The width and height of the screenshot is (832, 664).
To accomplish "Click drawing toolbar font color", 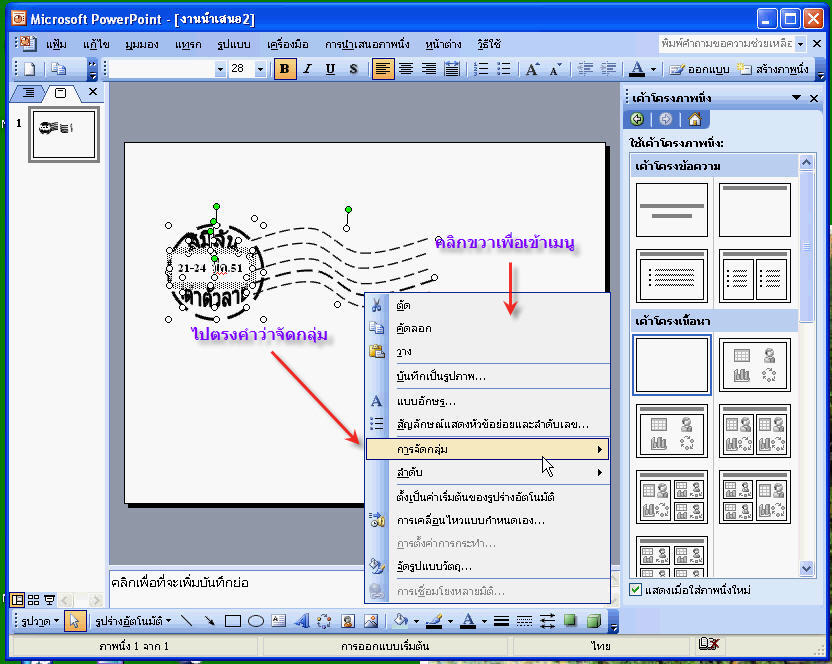I will pyautogui.click(x=468, y=620).
